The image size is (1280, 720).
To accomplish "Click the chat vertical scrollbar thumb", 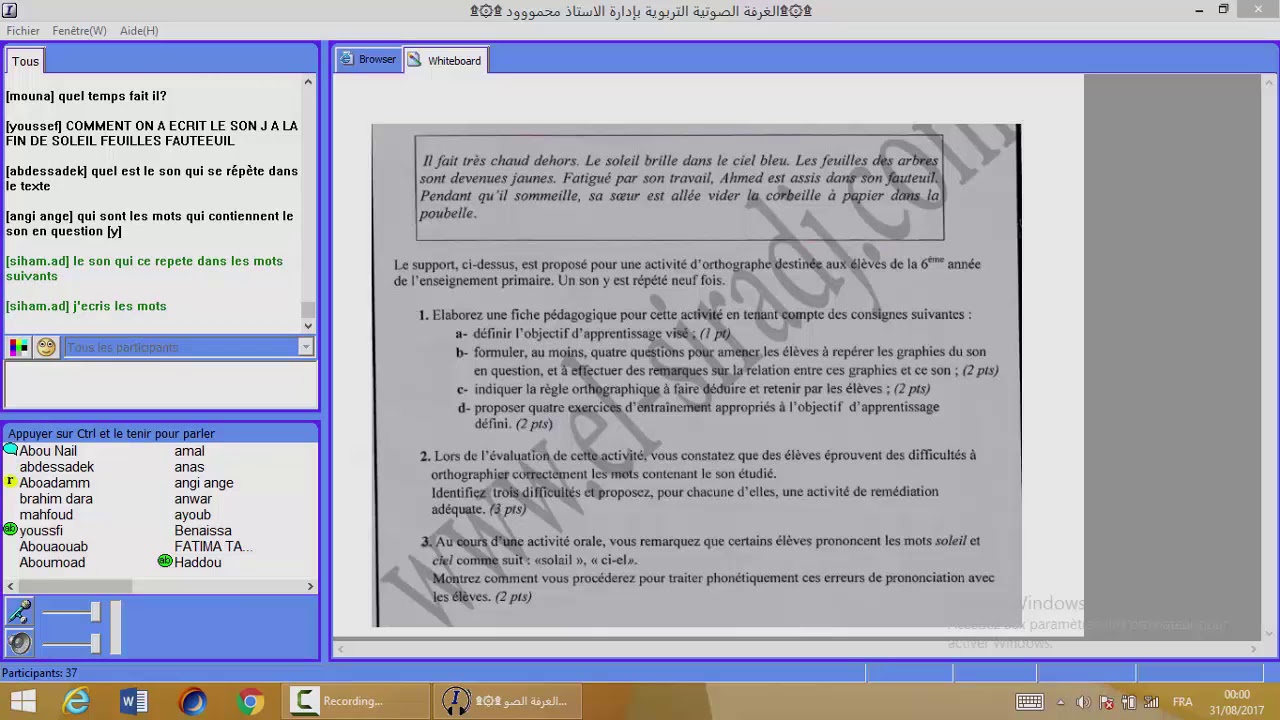I will (308, 309).
